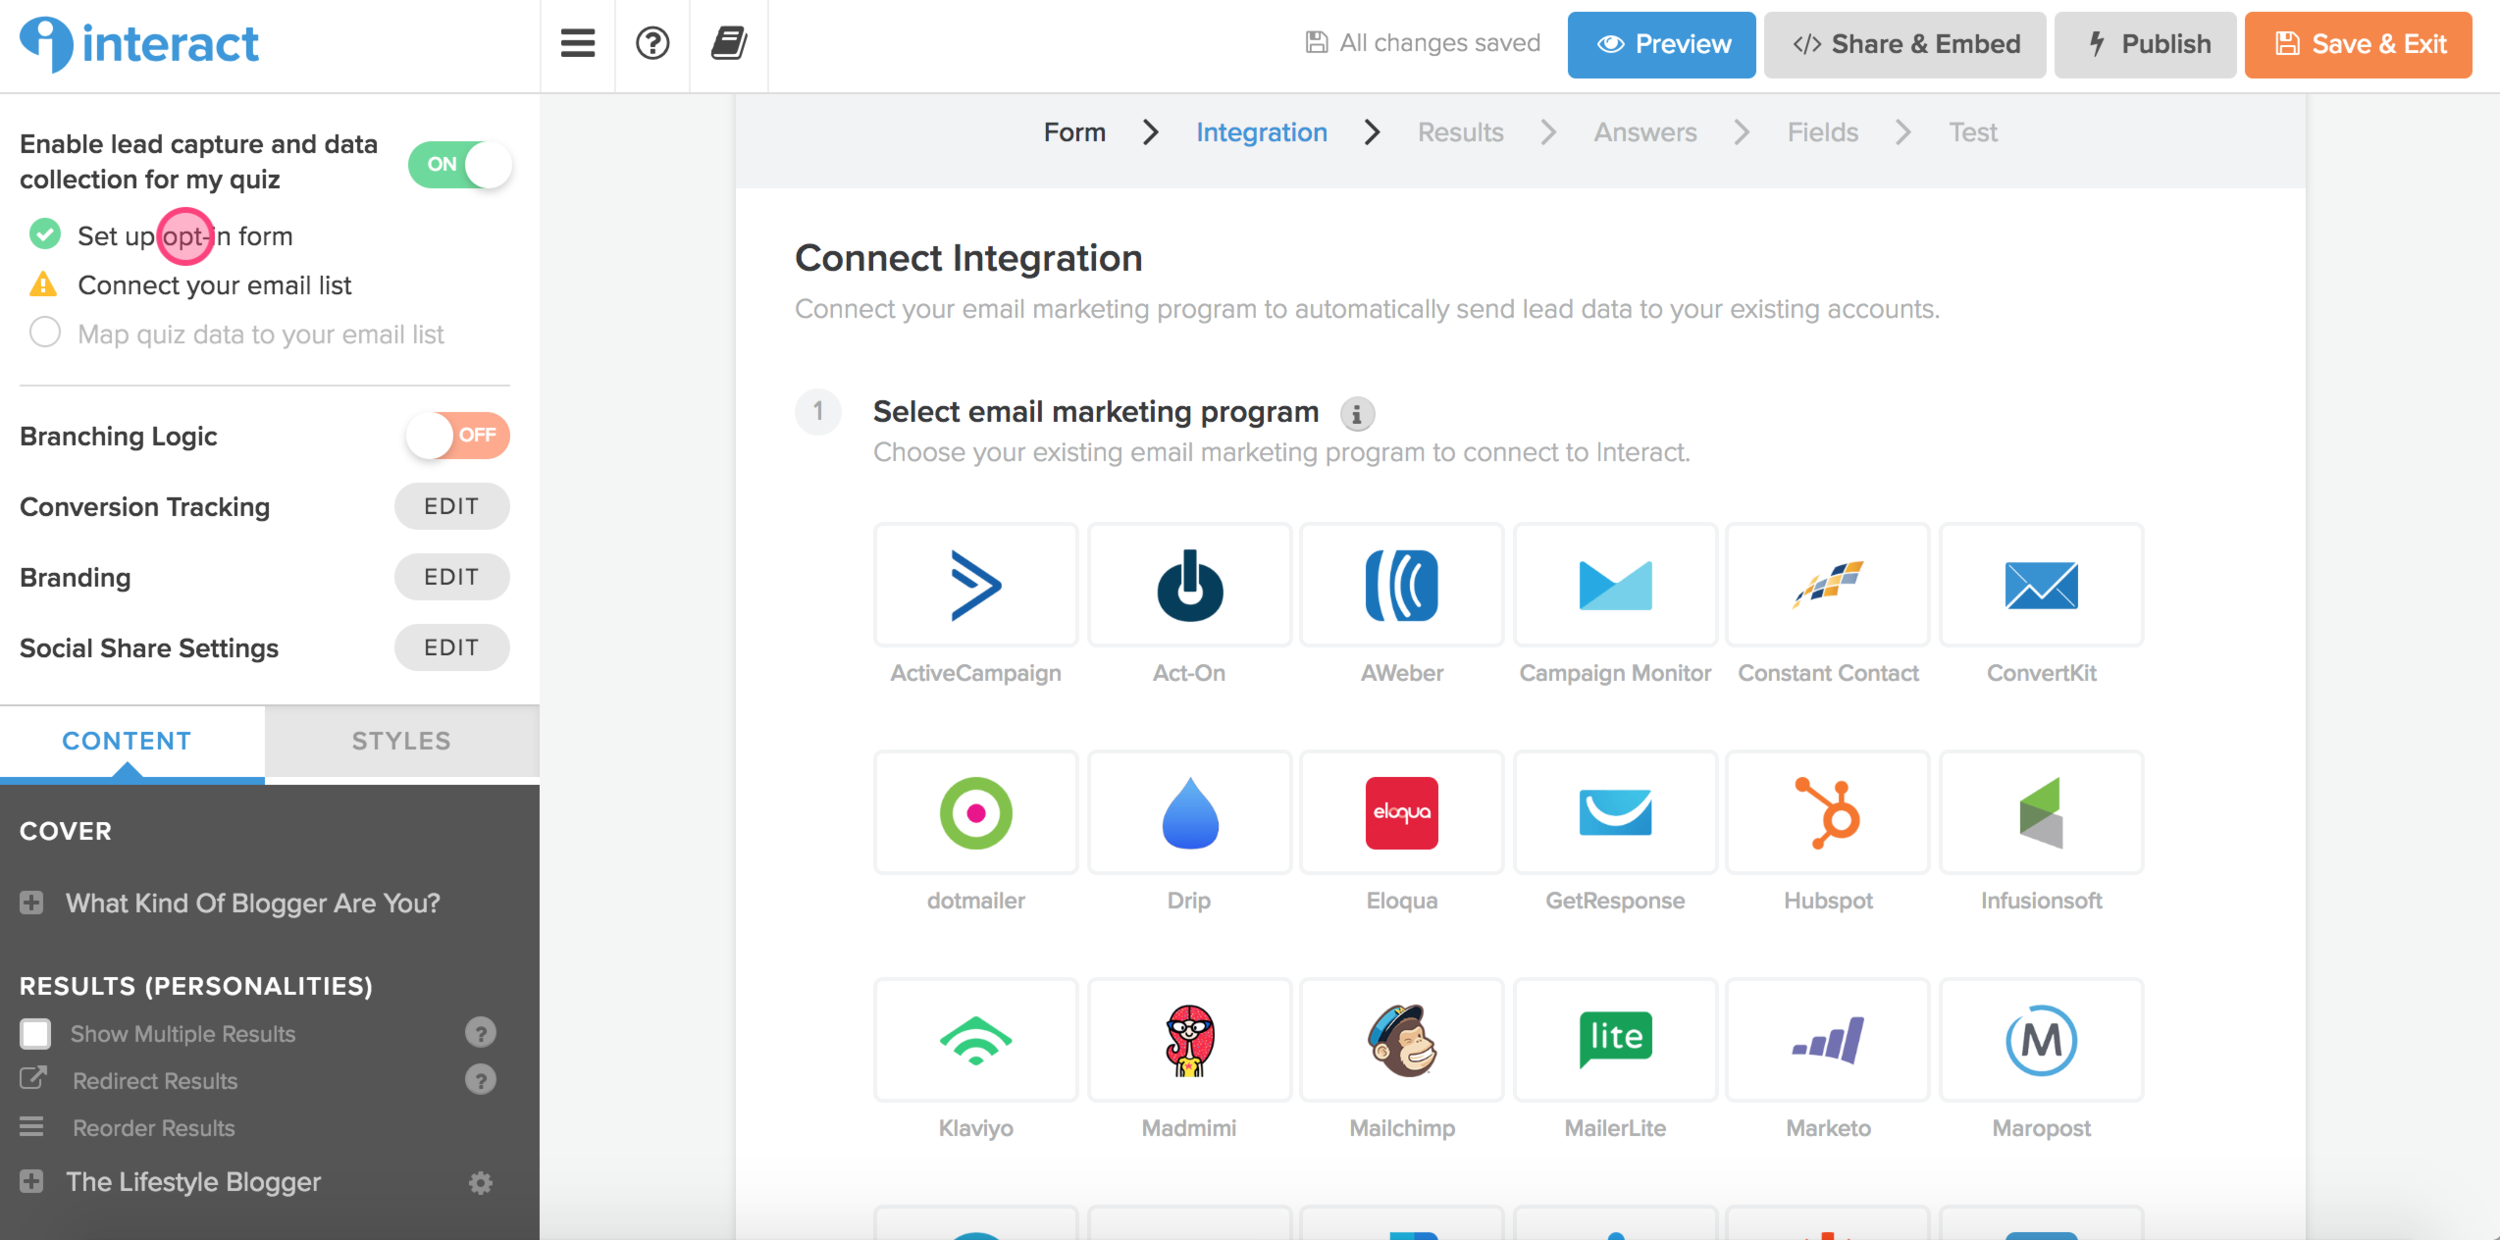Screen dimensions: 2500x1240
Task: Open the documentation book icon
Action: coord(728,43)
